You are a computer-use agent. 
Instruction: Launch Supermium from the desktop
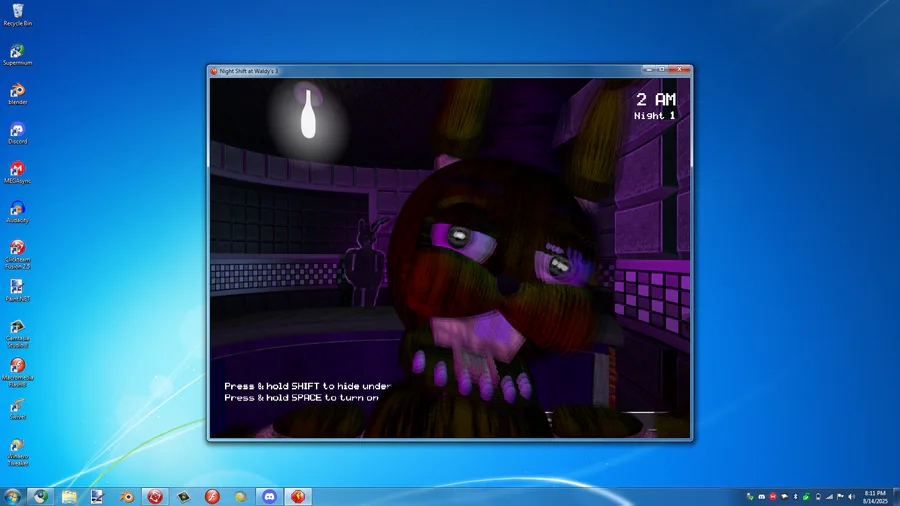tap(17, 55)
